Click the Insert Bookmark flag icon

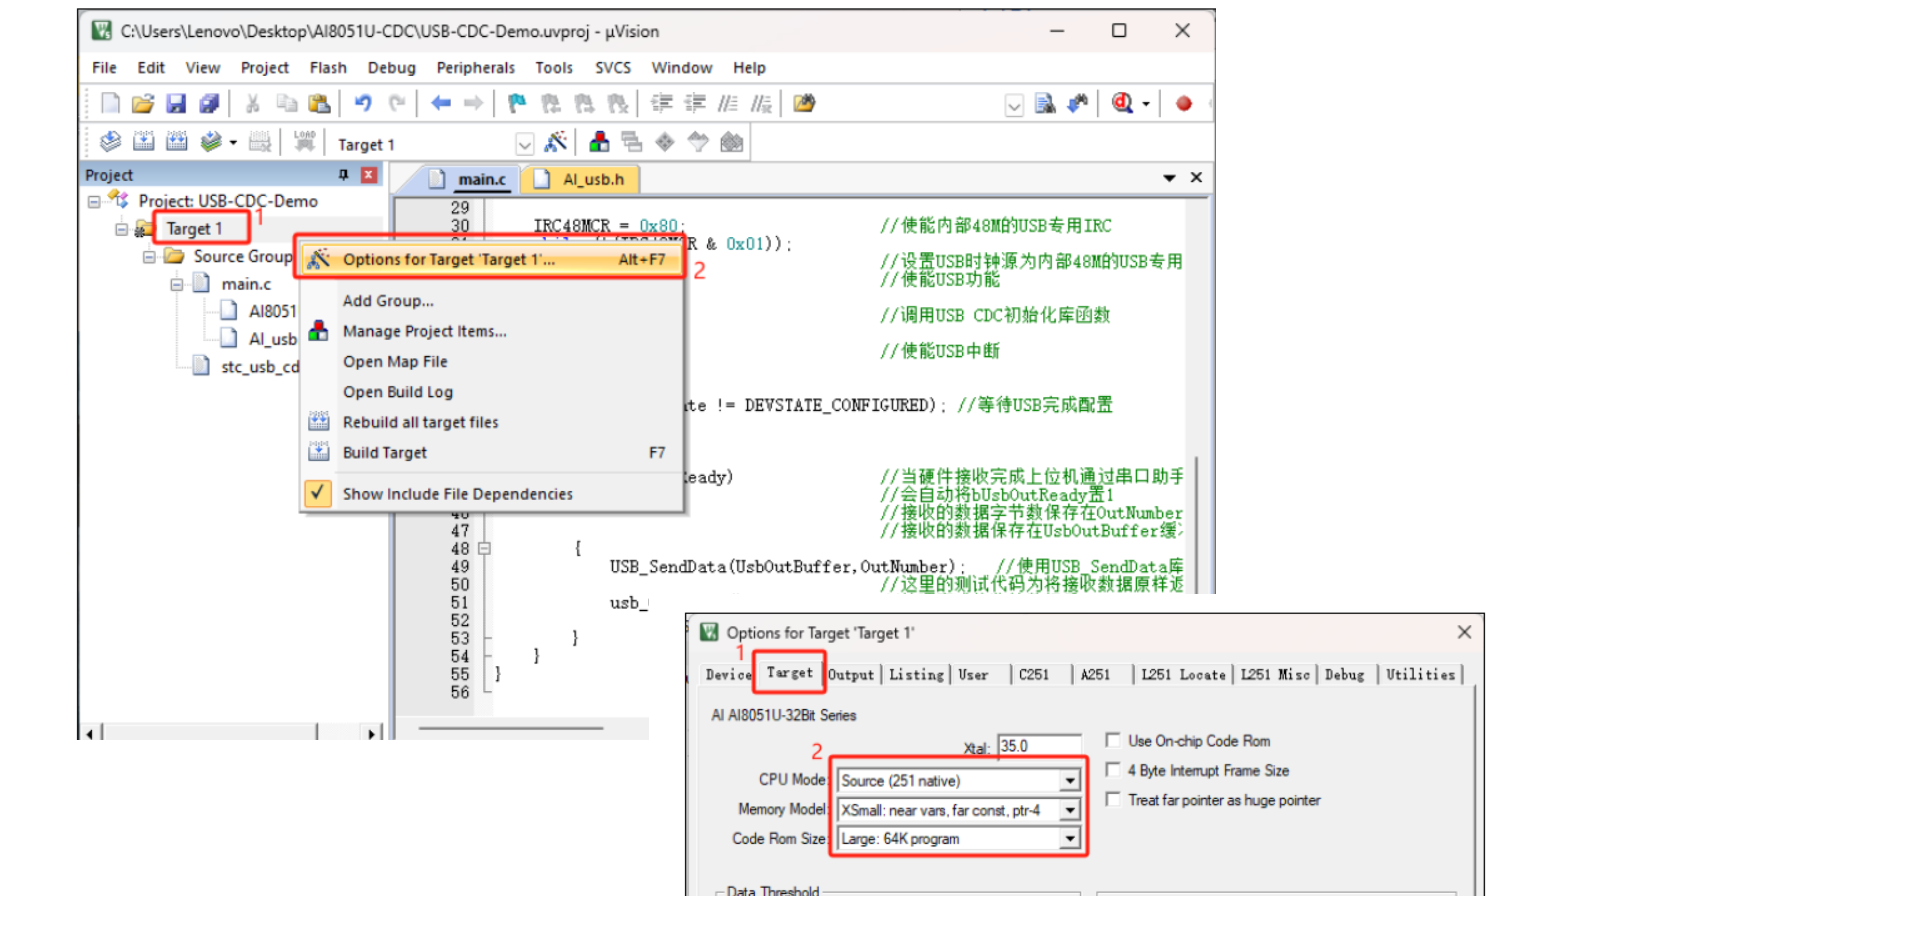[x=517, y=103]
